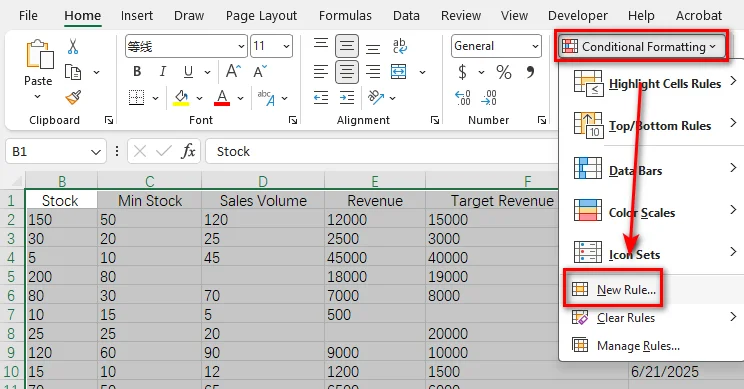Viewport: 744px width, 389px height.
Task: Click the Borders icon
Action: (x=136, y=98)
